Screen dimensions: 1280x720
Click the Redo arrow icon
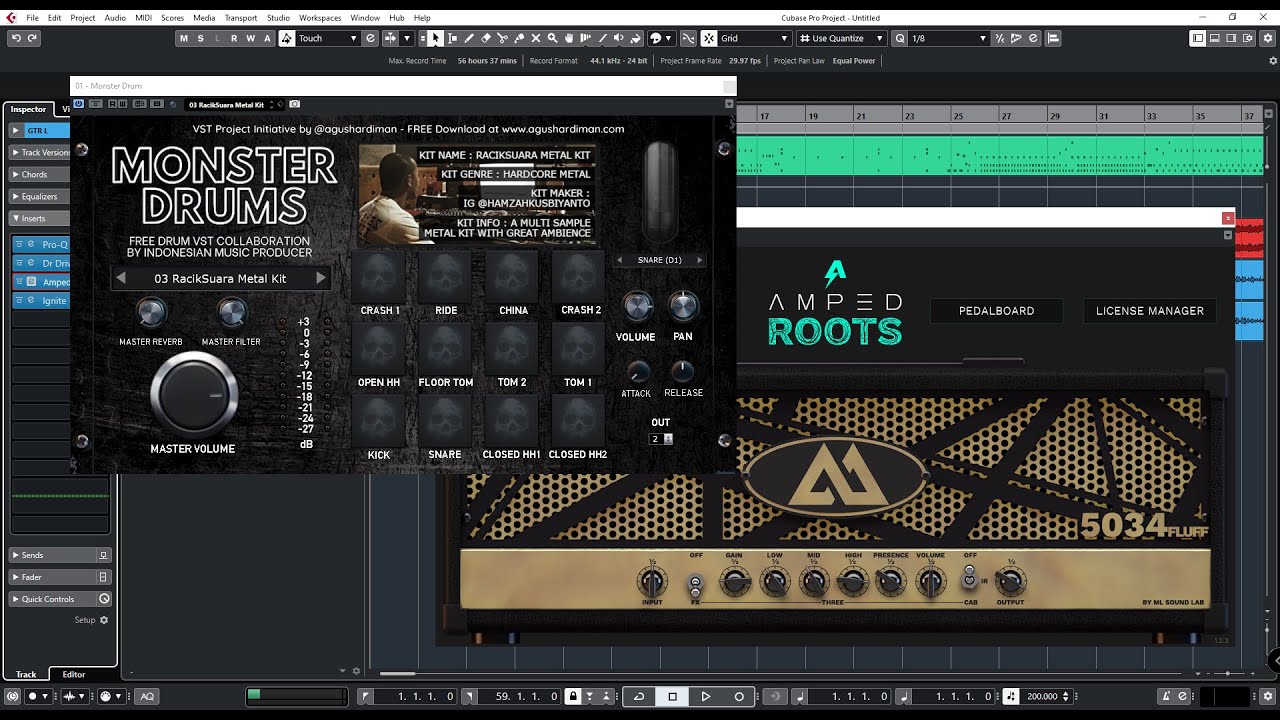point(33,38)
